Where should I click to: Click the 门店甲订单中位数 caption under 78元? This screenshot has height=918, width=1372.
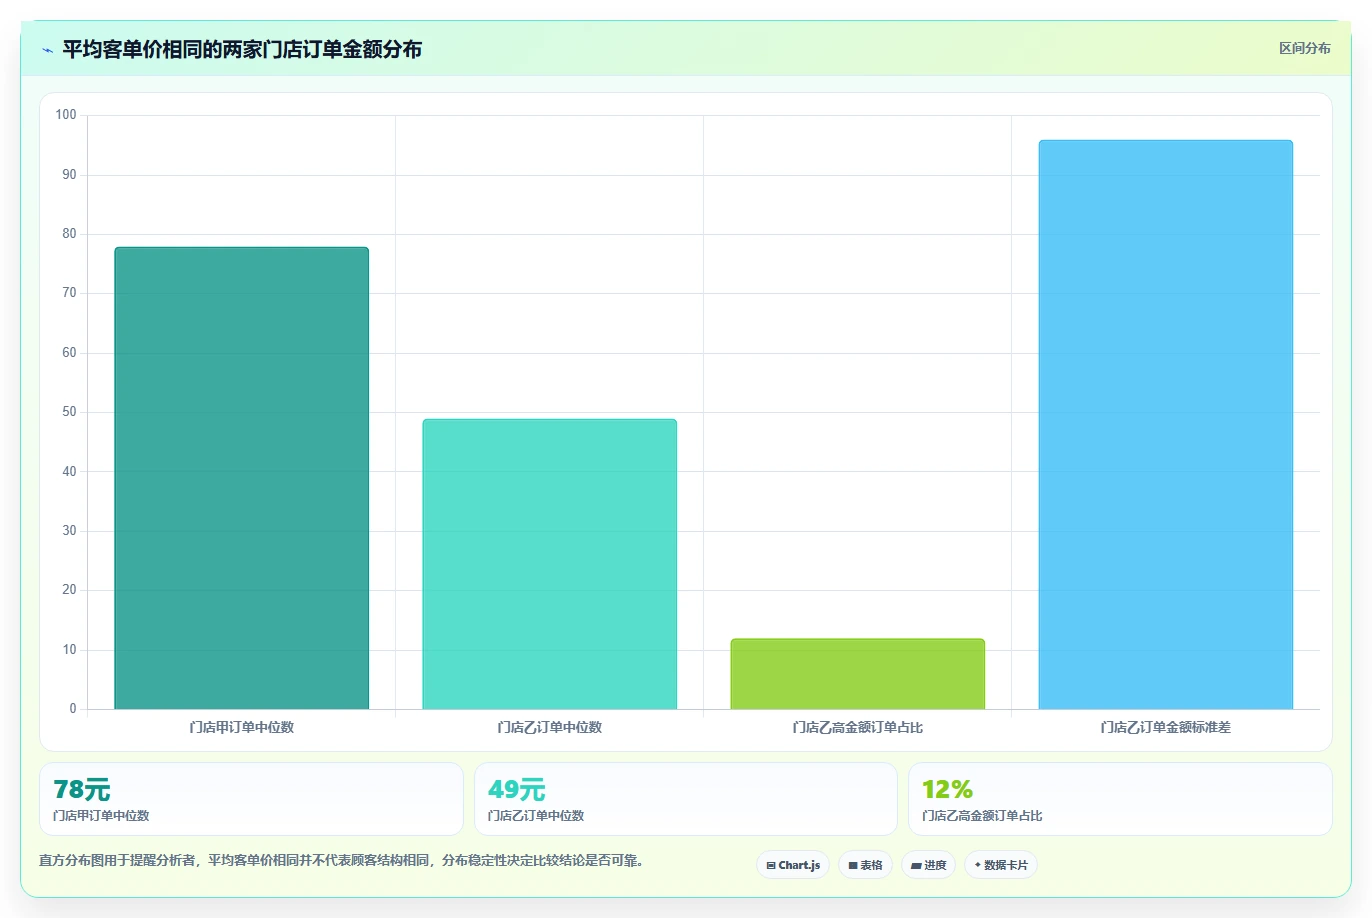tap(101, 816)
